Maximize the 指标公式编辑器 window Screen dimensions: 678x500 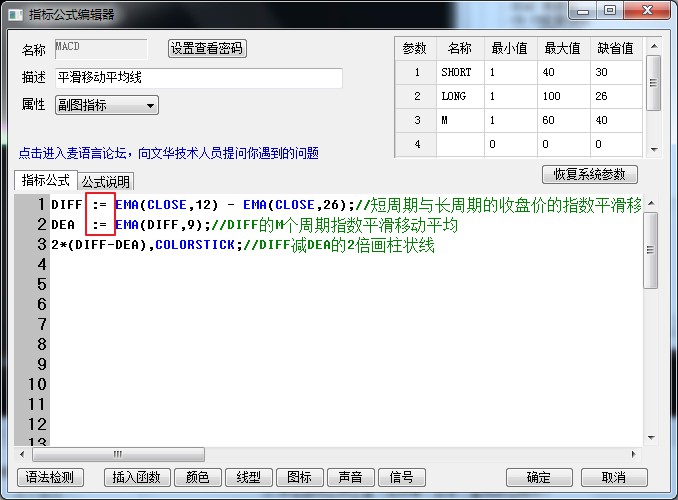coord(610,10)
